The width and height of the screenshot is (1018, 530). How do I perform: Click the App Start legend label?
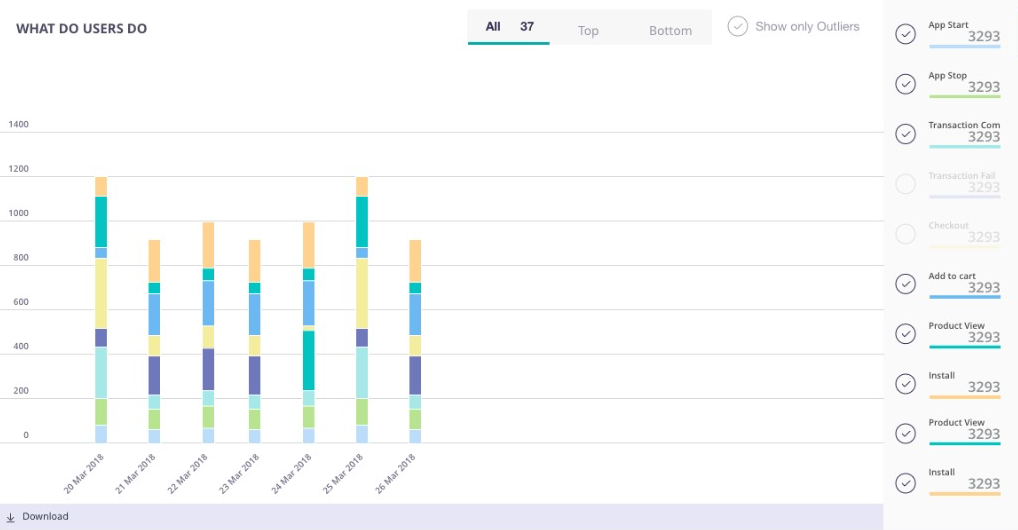pyautogui.click(x=948, y=25)
